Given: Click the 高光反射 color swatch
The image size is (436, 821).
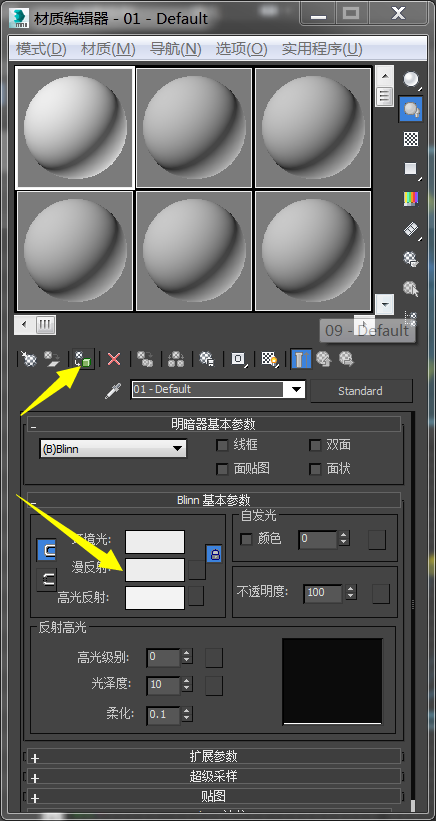Looking at the screenshot, I should coord(155,597).
